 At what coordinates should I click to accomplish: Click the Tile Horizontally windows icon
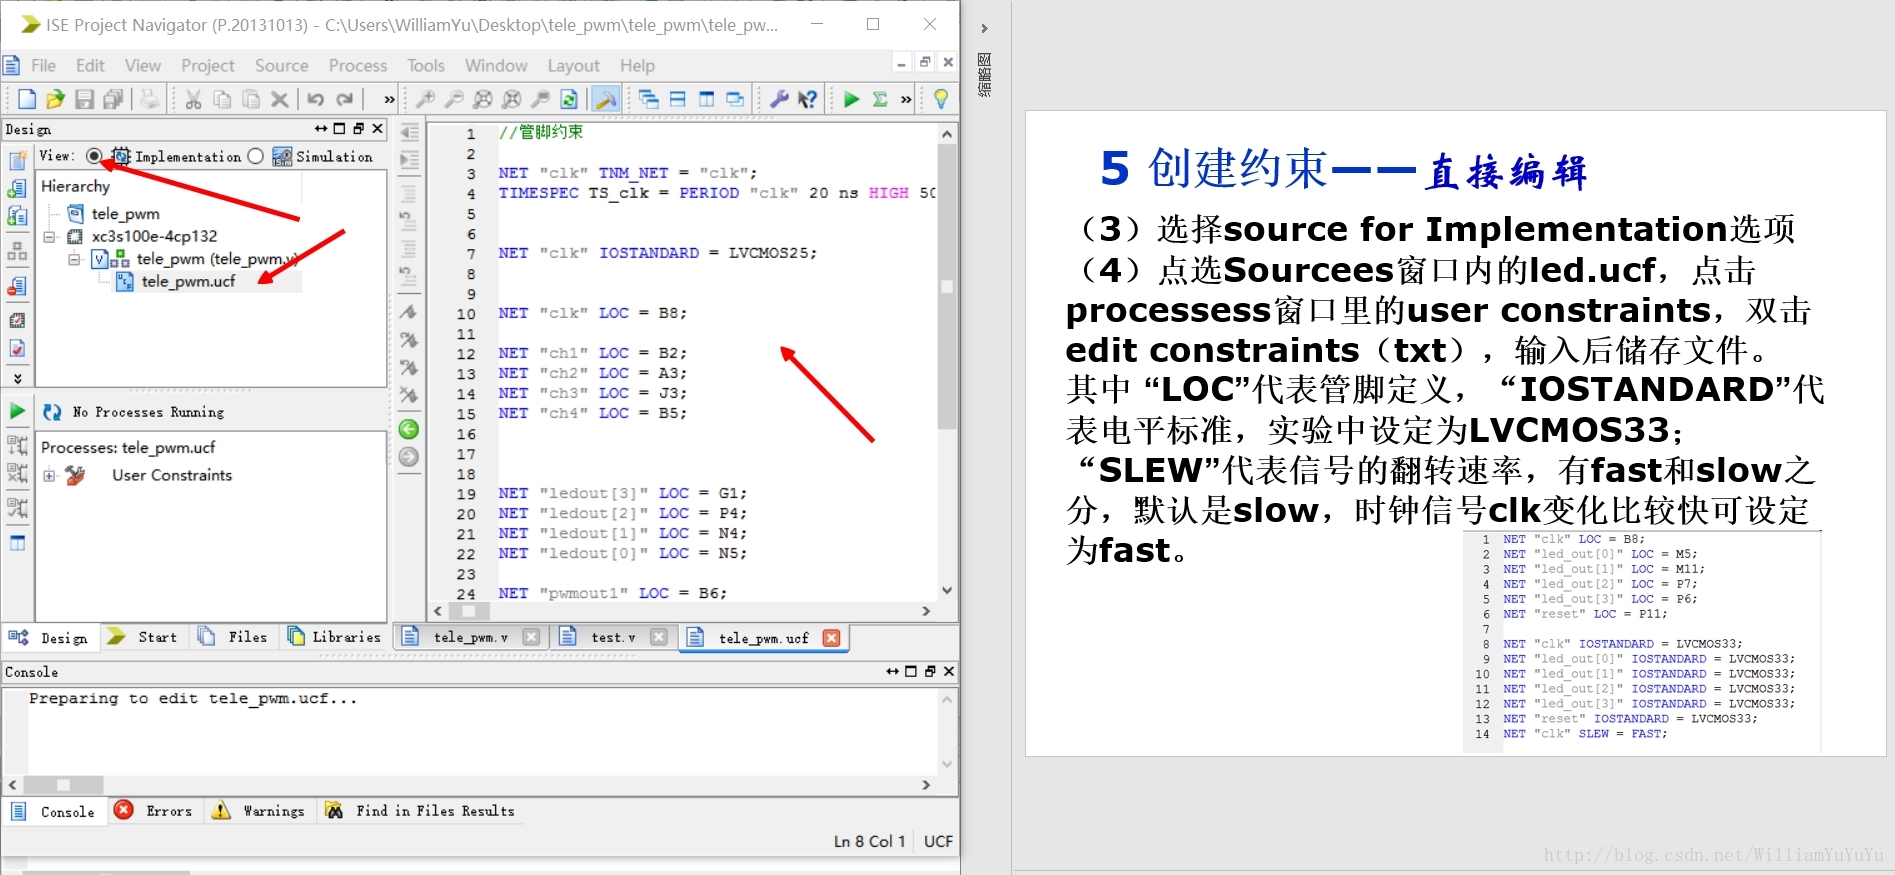(x=678, y=99)
